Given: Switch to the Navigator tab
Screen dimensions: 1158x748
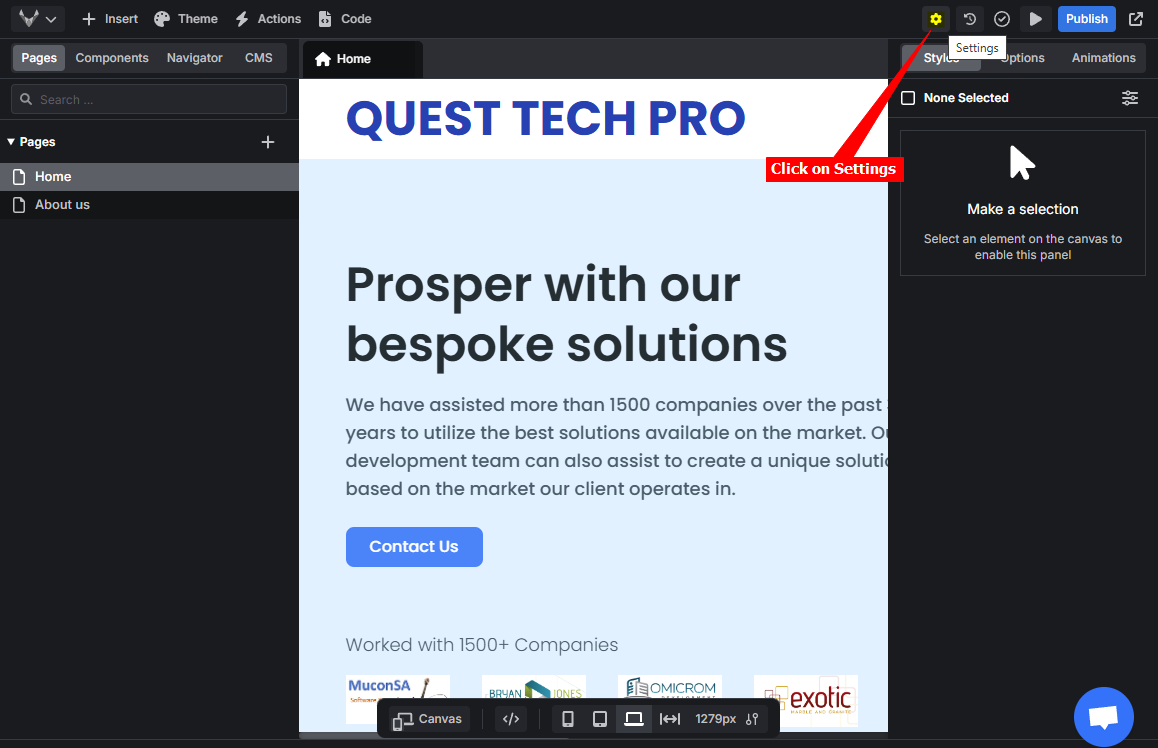Looking at the screenshot, I should 194,58.
